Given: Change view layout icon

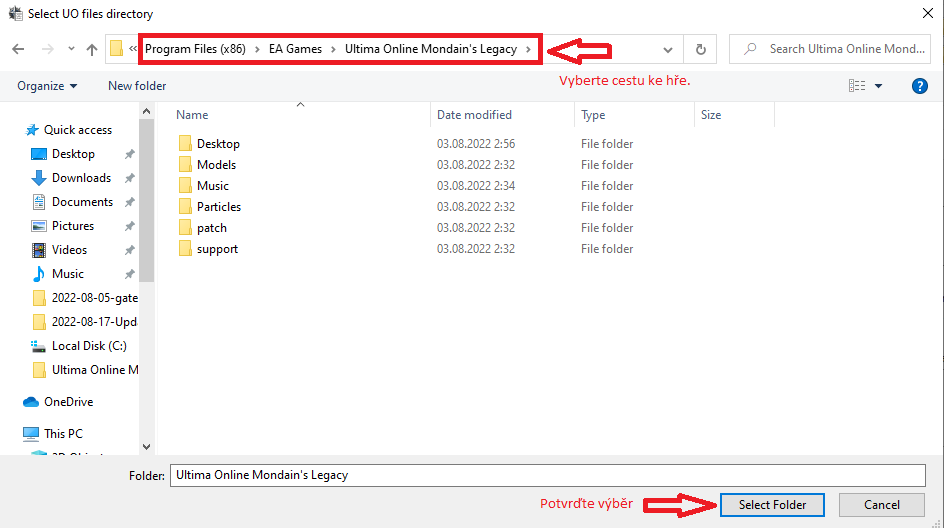Looking at the screenshot, I should tap(857, 85).
